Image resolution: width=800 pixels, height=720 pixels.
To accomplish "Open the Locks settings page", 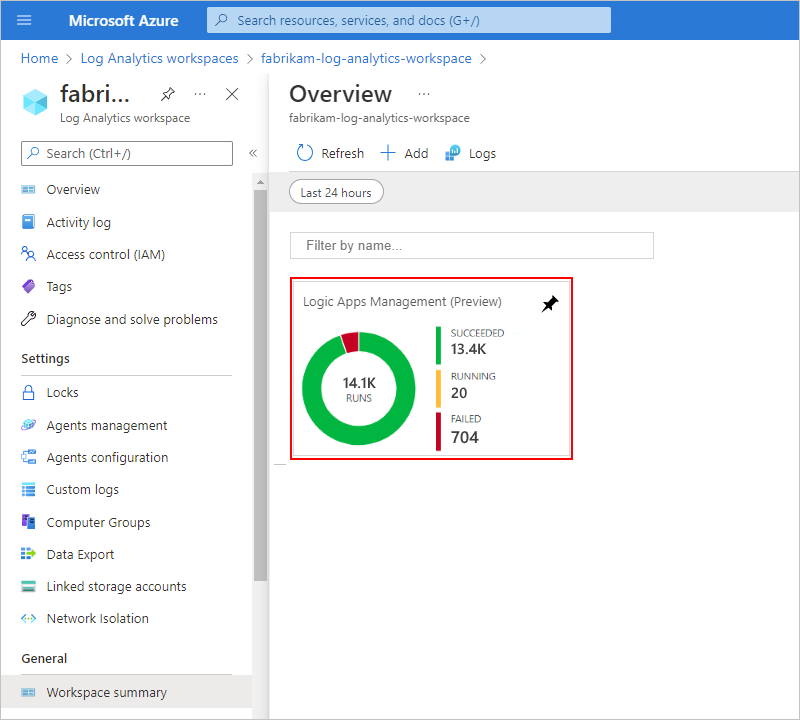I will click(62, 393).
